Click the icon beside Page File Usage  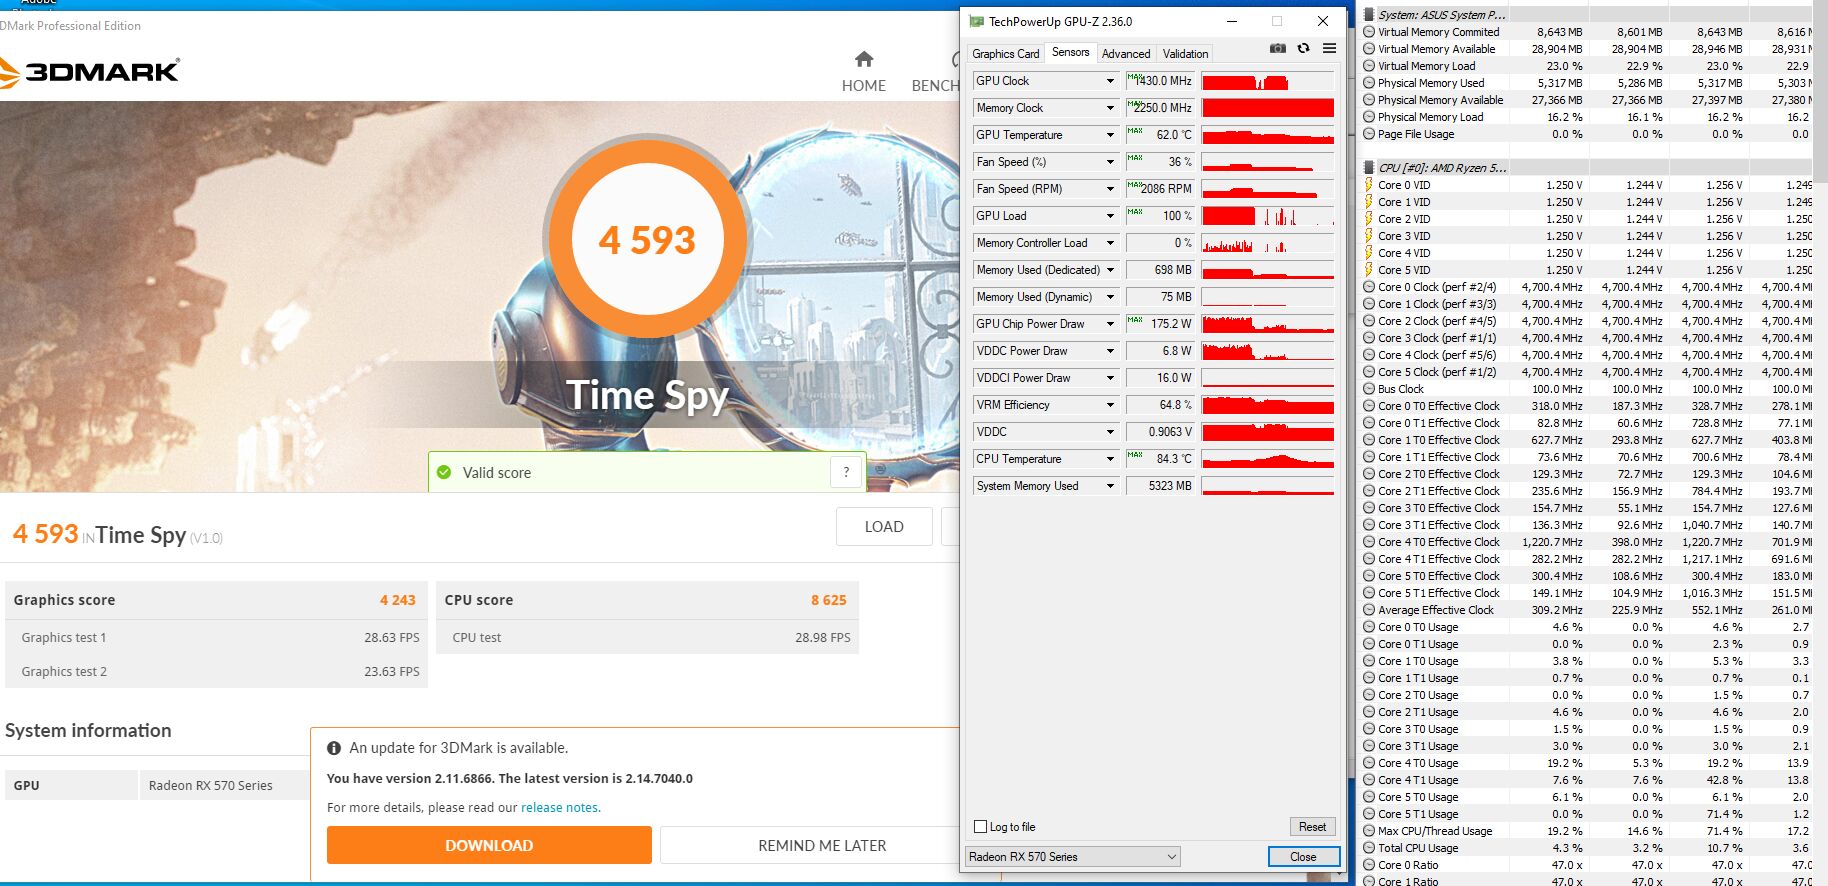tap(1369, 134)
